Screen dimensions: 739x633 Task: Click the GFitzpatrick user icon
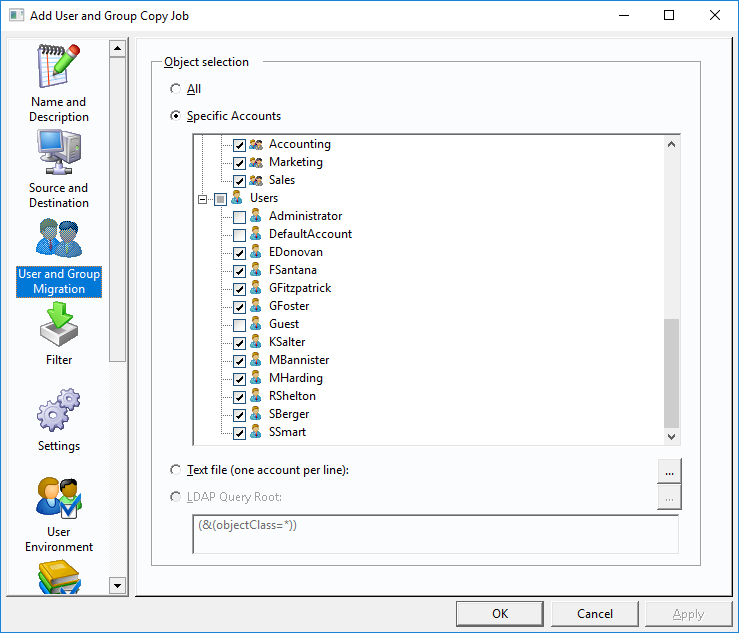click(x=256, y=288)
